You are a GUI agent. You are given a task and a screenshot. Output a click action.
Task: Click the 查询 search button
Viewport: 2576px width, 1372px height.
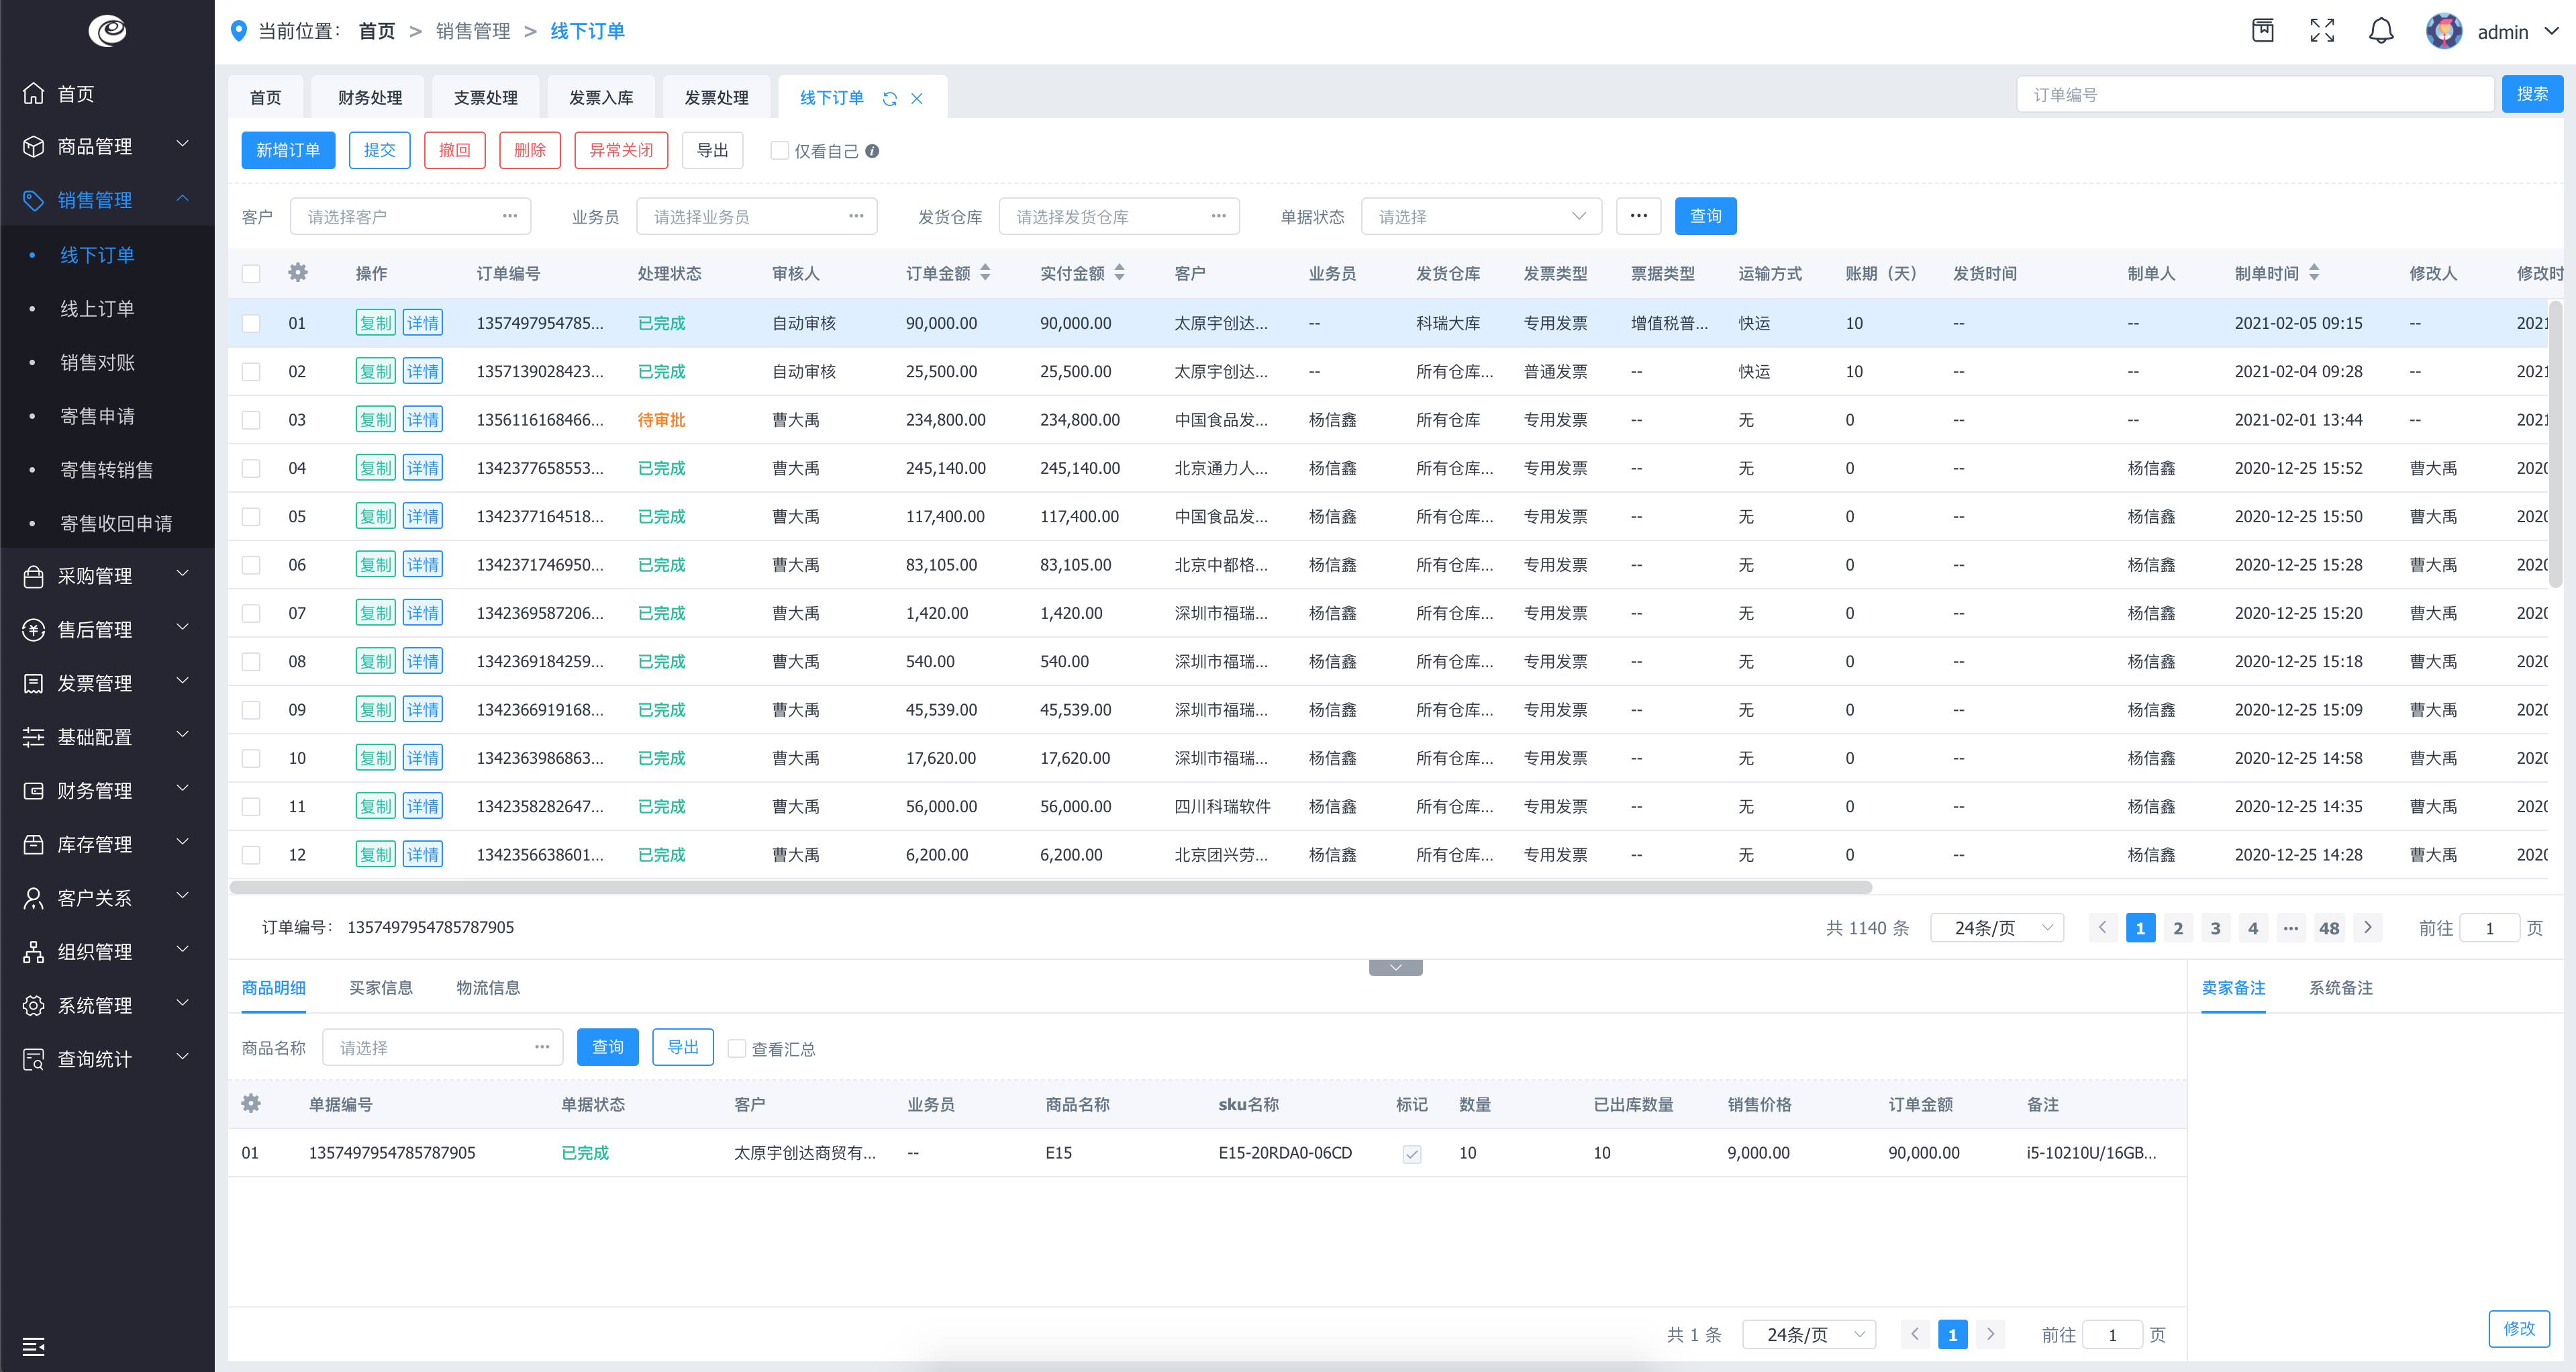click(x=1707, y=216)
